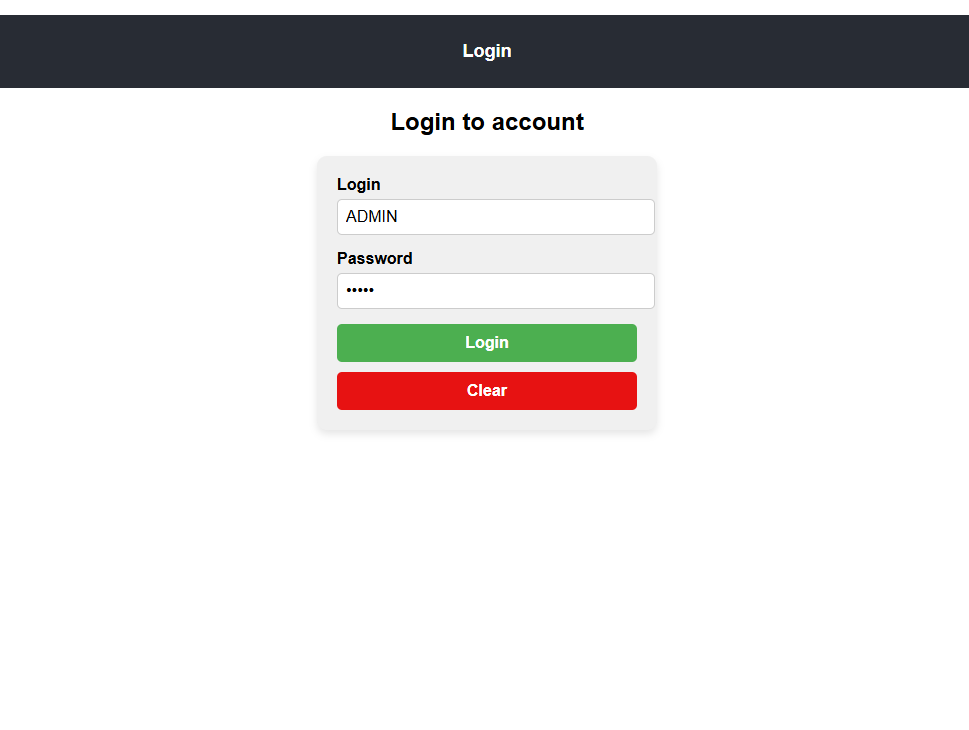The image size is (969, 730).
Task: Click the dark header bar background
Action: click(185, 51)
